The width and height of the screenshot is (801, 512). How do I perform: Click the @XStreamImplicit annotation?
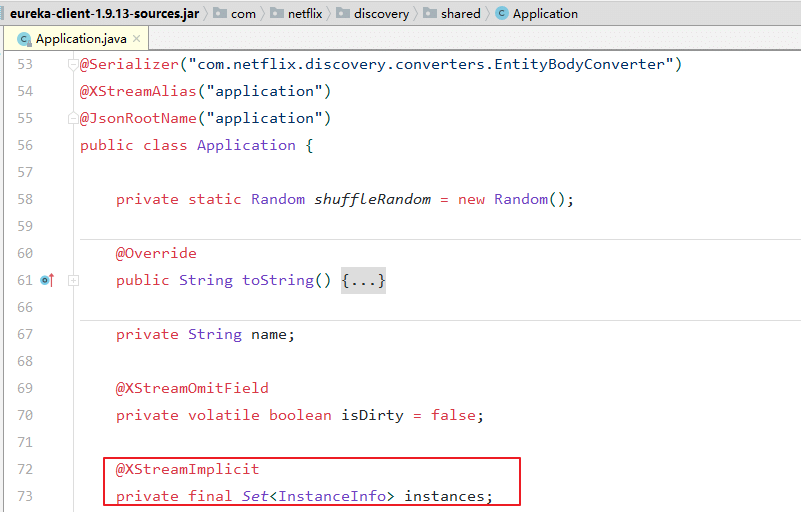pyautogui.click(x=187, y=469)
